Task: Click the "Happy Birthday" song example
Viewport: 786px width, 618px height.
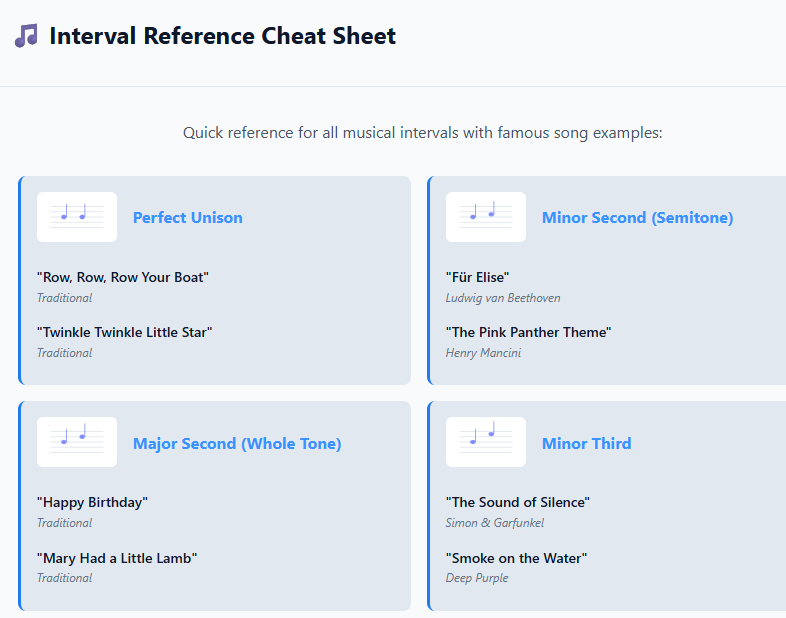Action: point(92,502)
